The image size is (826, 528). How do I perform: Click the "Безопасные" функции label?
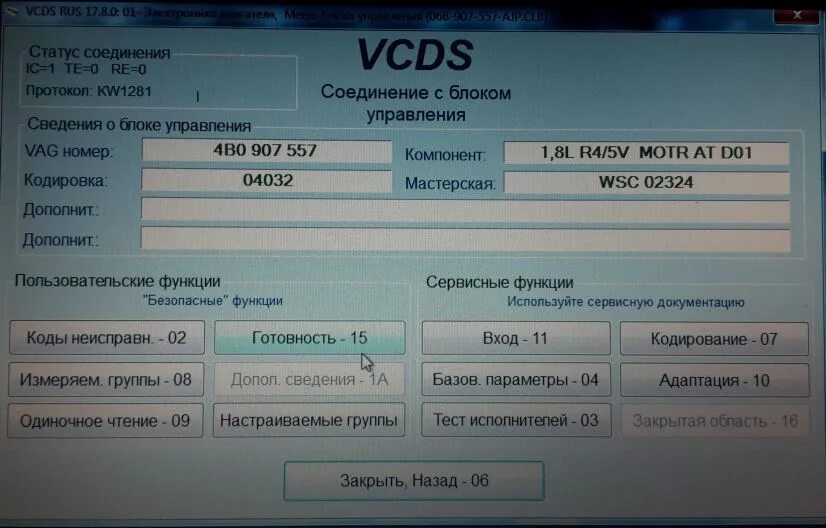213,301
